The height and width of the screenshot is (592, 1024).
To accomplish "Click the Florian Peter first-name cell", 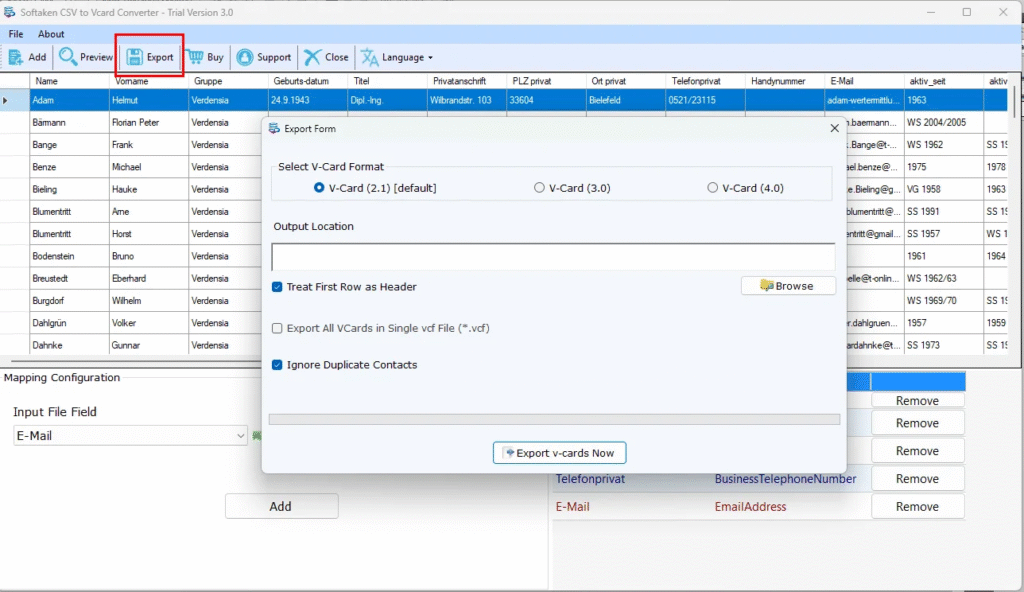I will click(149, 122).
